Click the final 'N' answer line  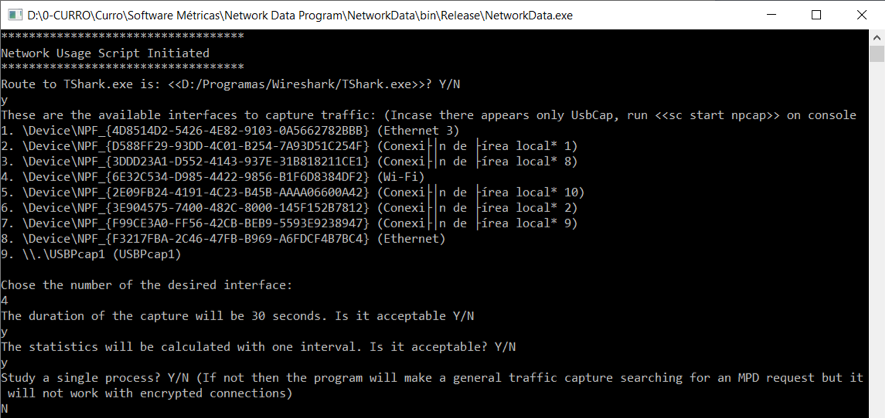5,408
